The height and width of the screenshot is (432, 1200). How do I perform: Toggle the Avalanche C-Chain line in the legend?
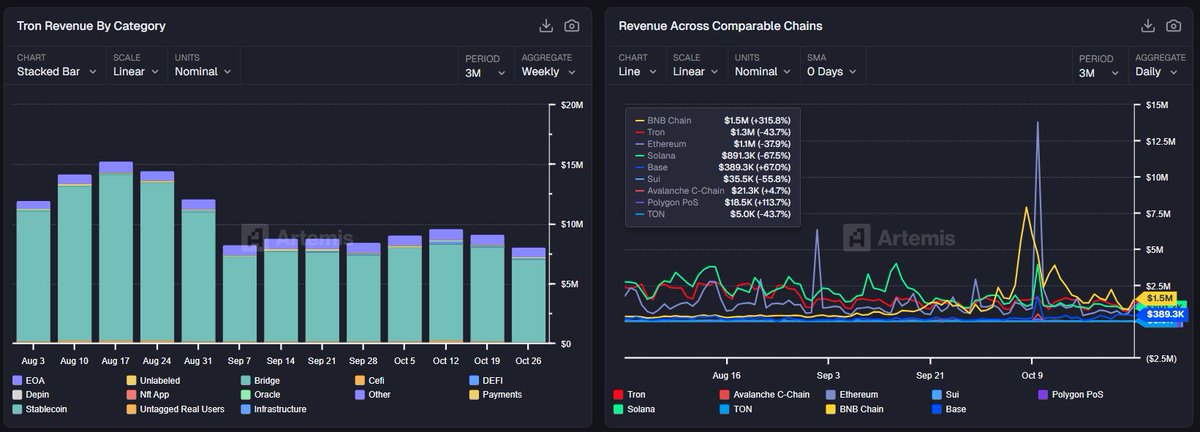765,395
